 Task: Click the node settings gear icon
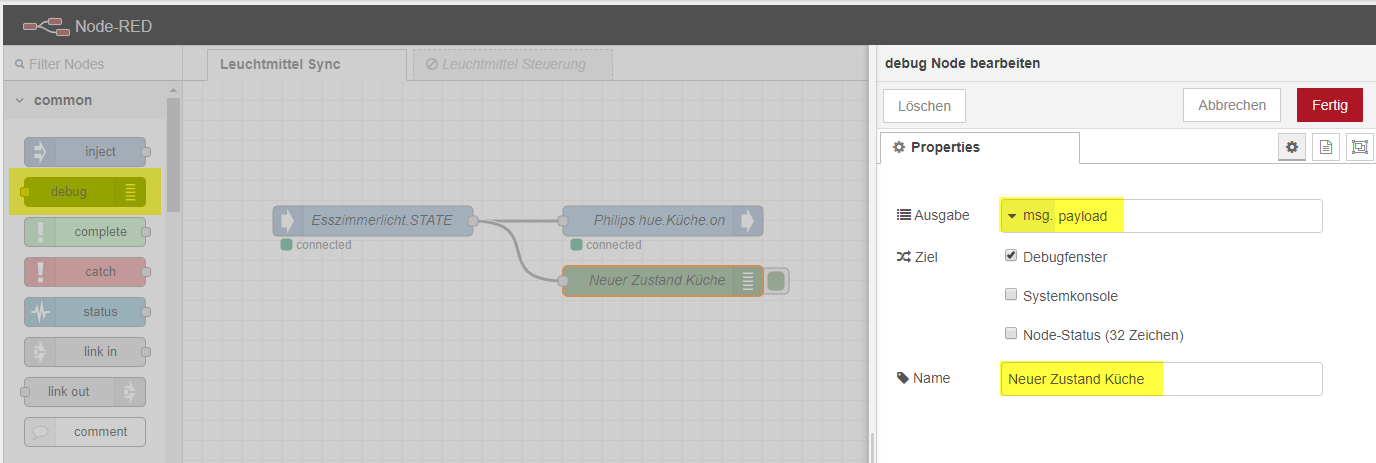(x=1292, y=147)
